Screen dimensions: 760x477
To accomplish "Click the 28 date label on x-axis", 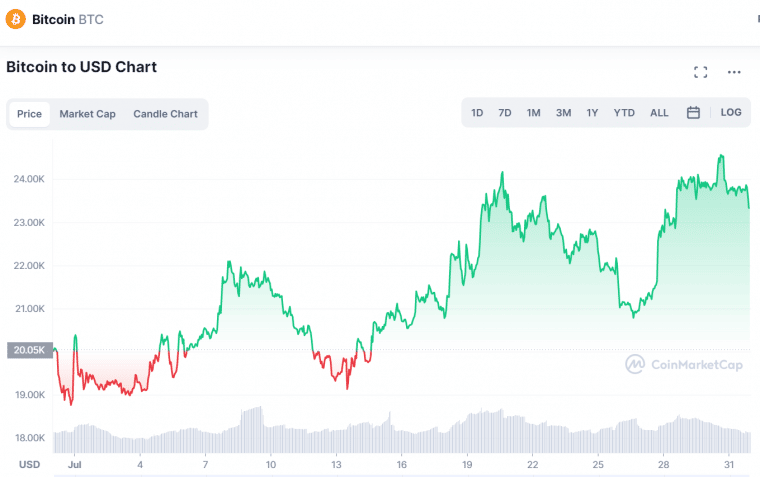I will coord(663,464).
